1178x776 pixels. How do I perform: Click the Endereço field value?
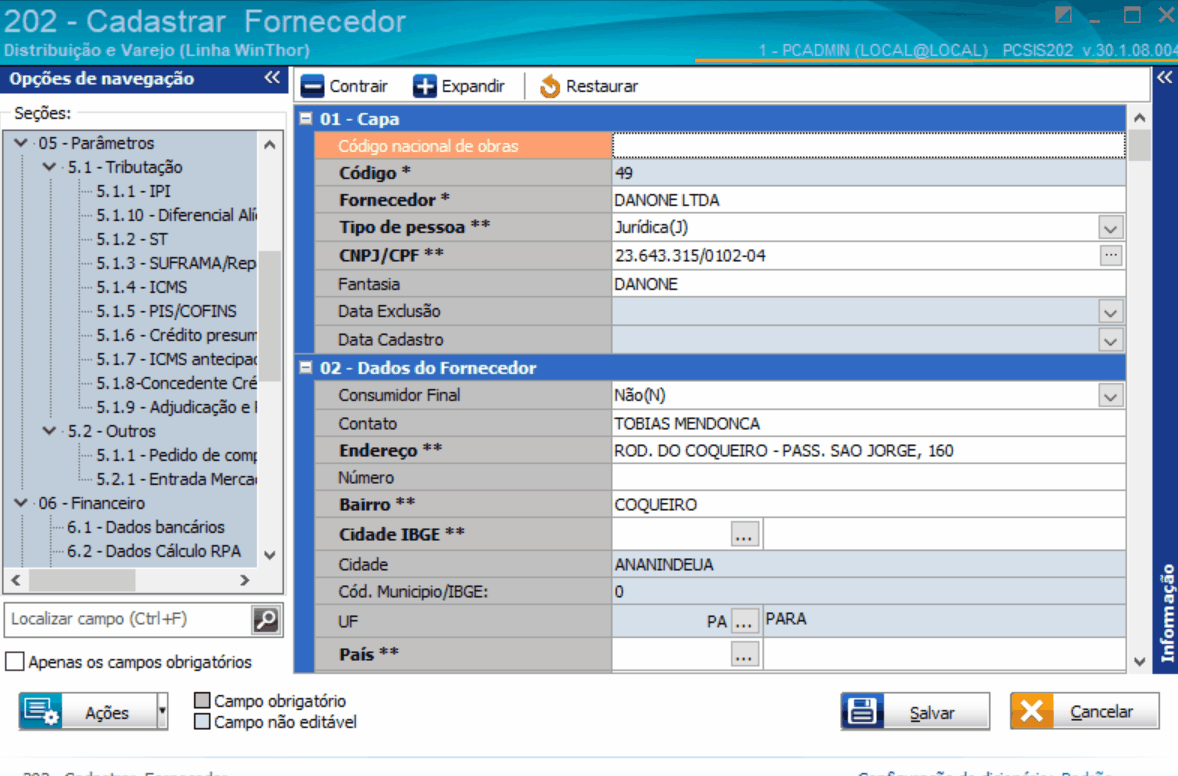(868, 451)
